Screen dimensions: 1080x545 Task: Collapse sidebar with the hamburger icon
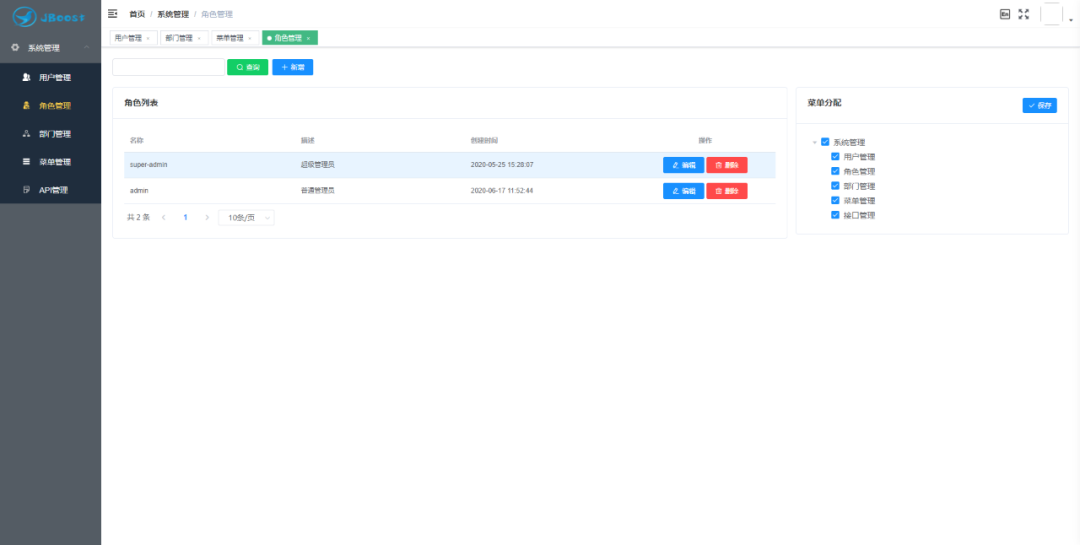coord(113,14)
